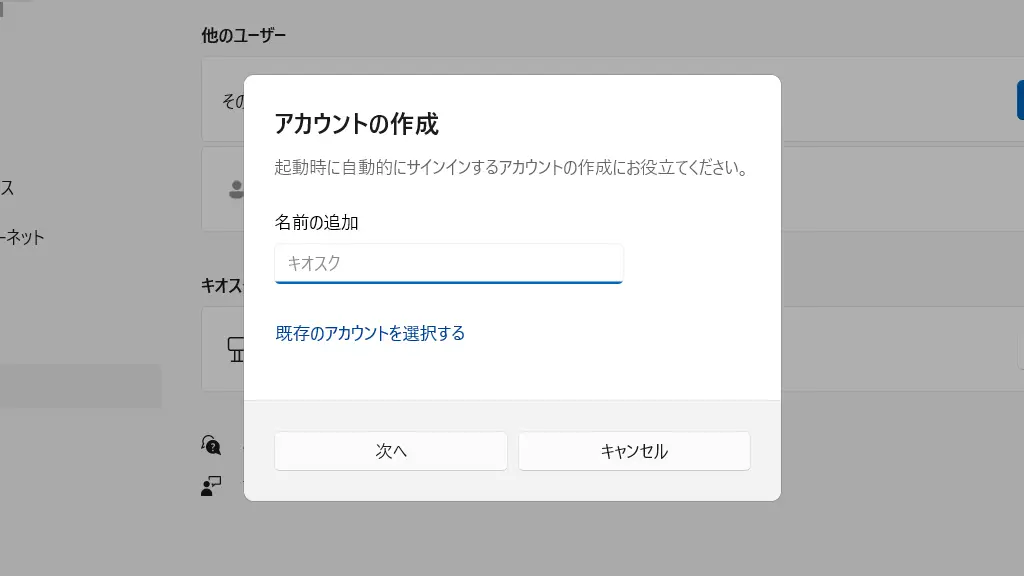This screenshot has height=576, width=1024.
Task: Click the user account card right of dialog
Action: (900, 189)
